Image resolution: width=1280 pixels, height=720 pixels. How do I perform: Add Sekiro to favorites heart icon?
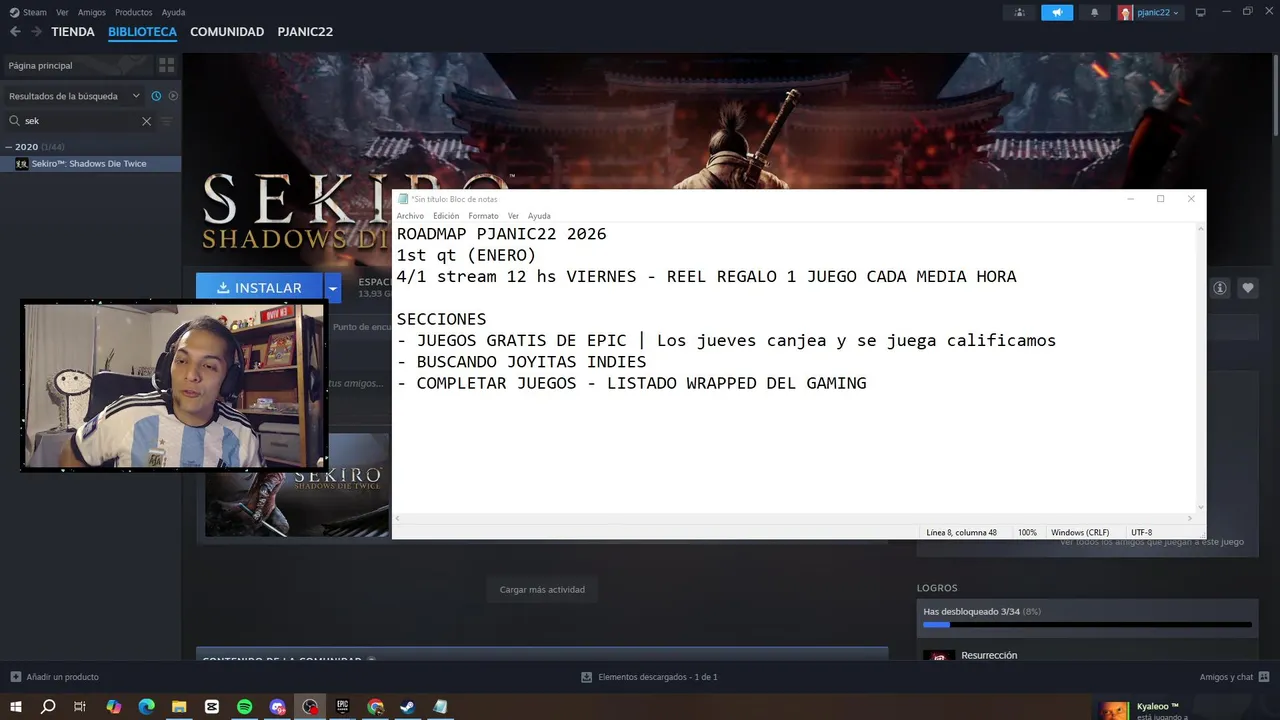[1248, 288]
